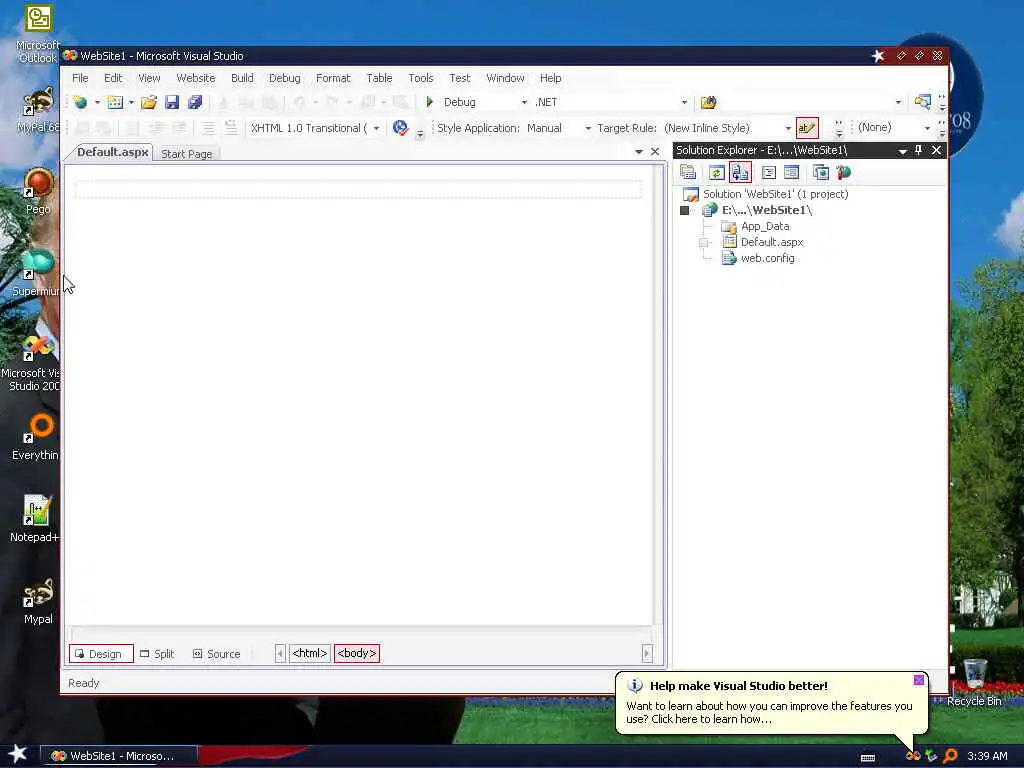Dismiss the Visual Studio feedback balloon
The image size is (1024, 768).
click(918, 680)
